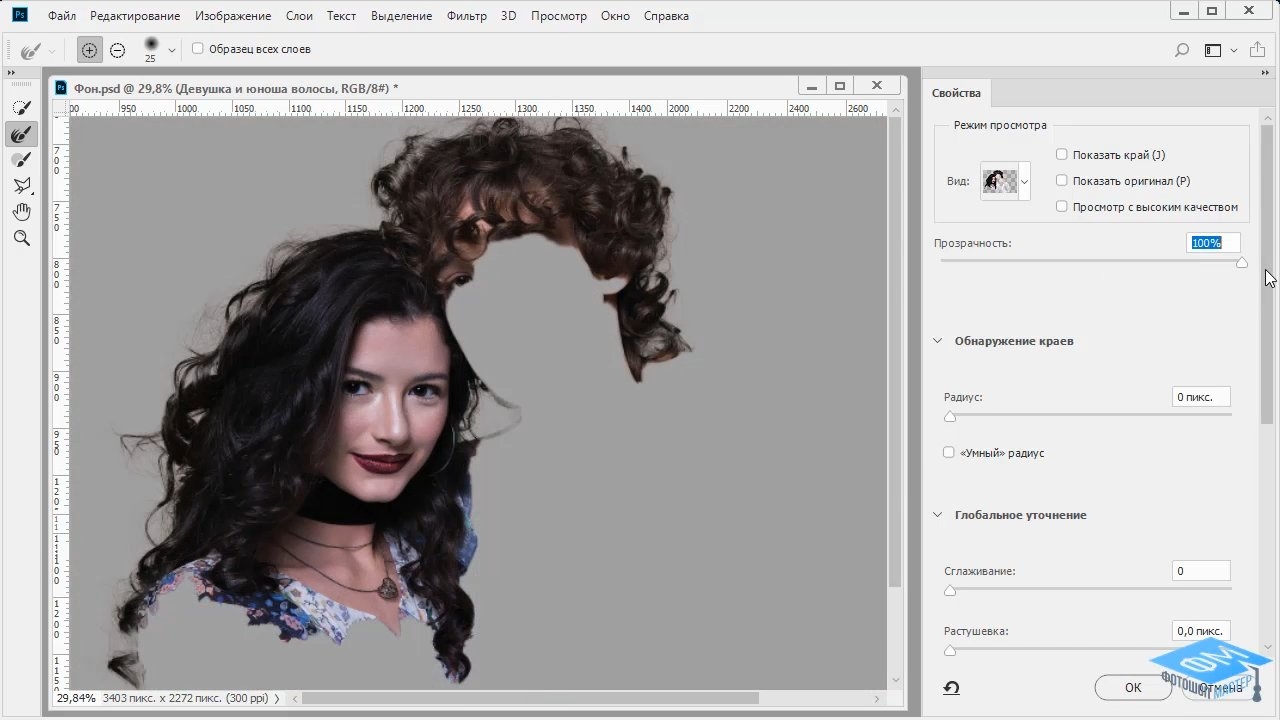The image size is (1280, 720).
Task: Switch brush to add-to-selection mode
Action: 89,50
